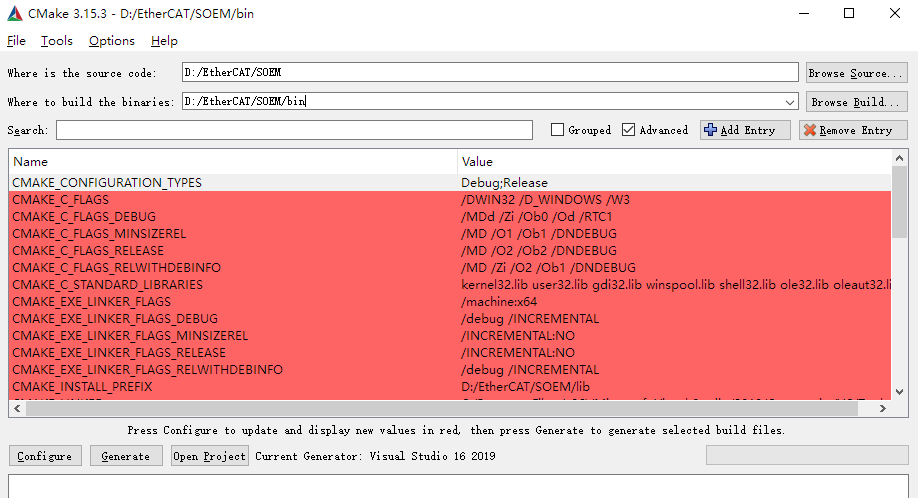Click the /MD /O2 /Ob2 /DNDEBUG value
This screenshot has width=918, height=498.
point(539,250)
